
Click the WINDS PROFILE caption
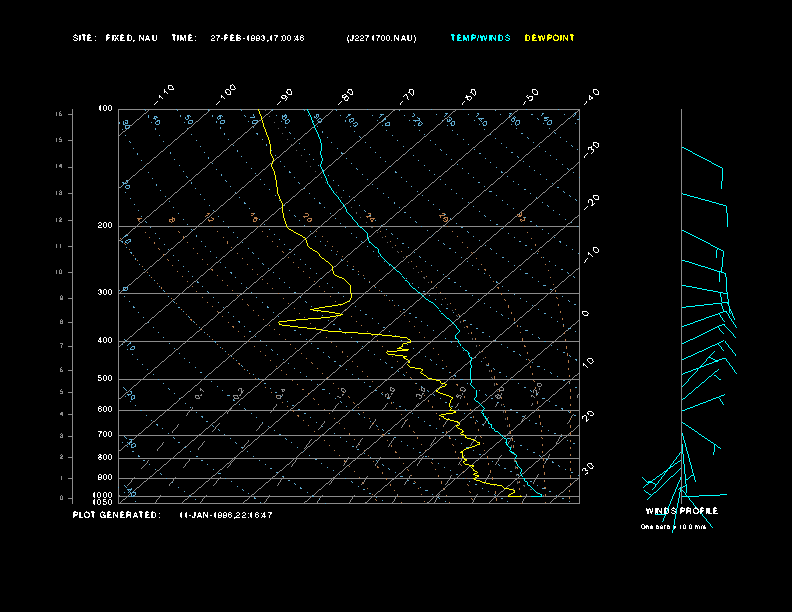point(681,511)
